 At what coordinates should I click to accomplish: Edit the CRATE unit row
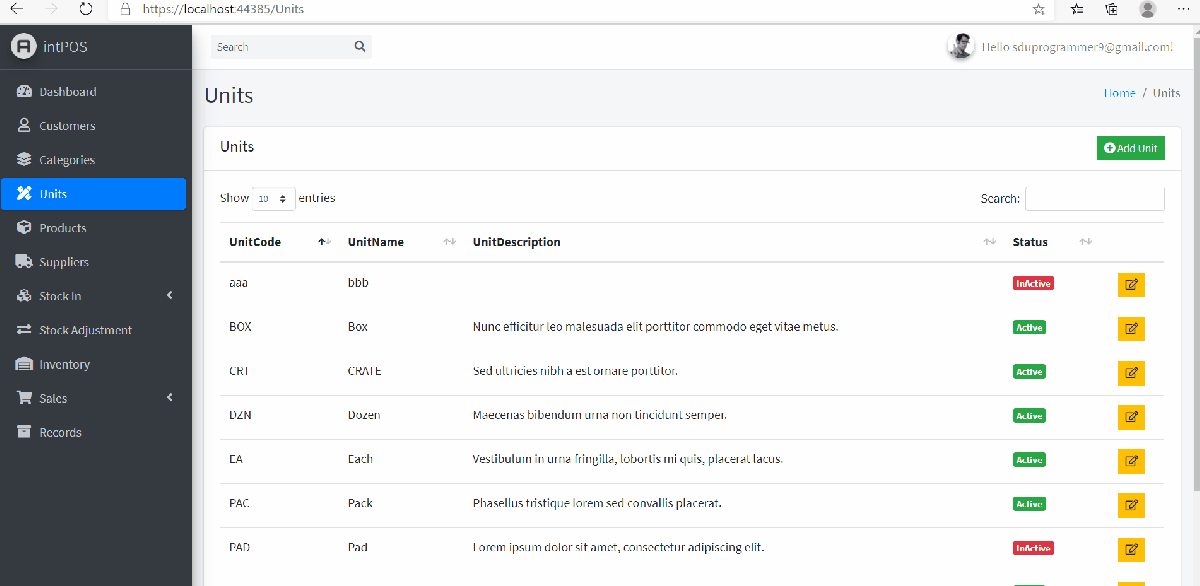coord(1131,372)
